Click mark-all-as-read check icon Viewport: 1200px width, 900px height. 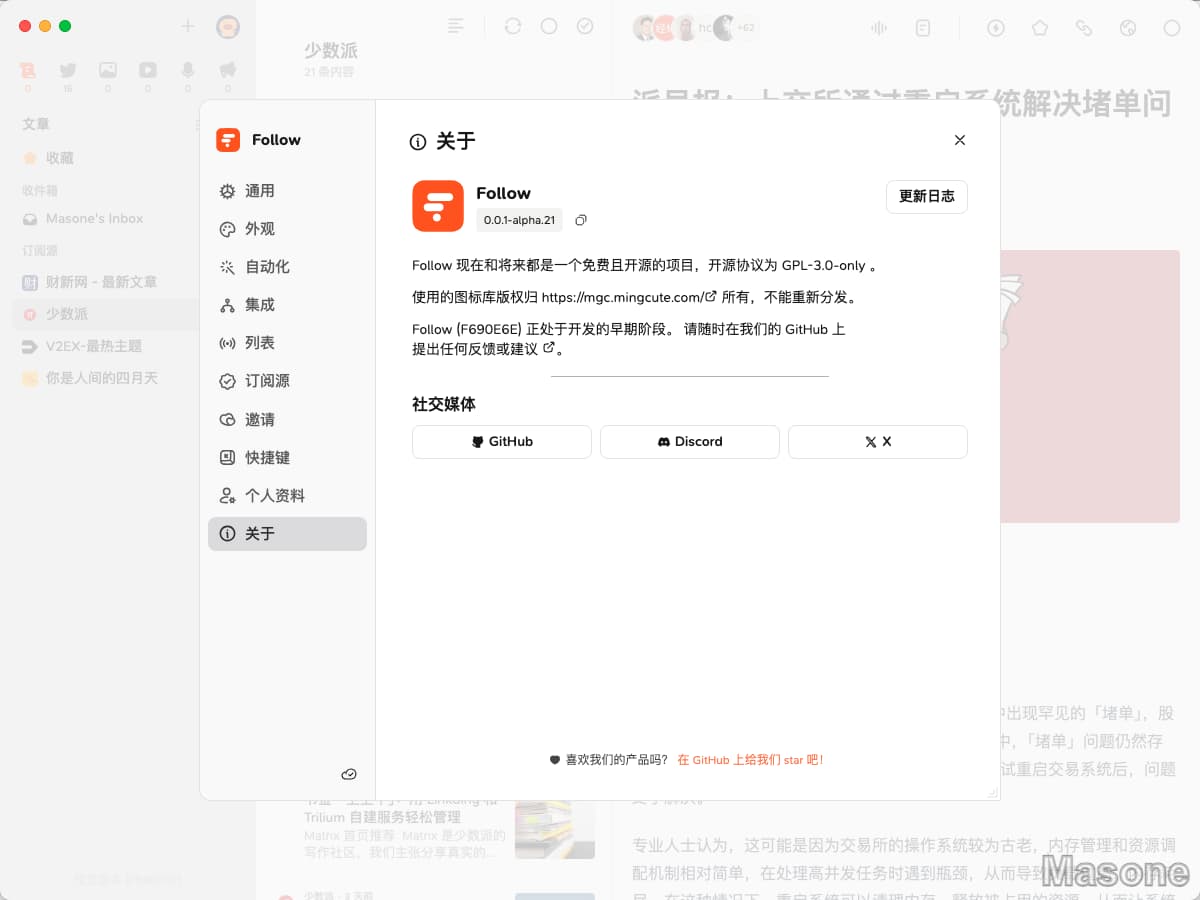[585, 26]
